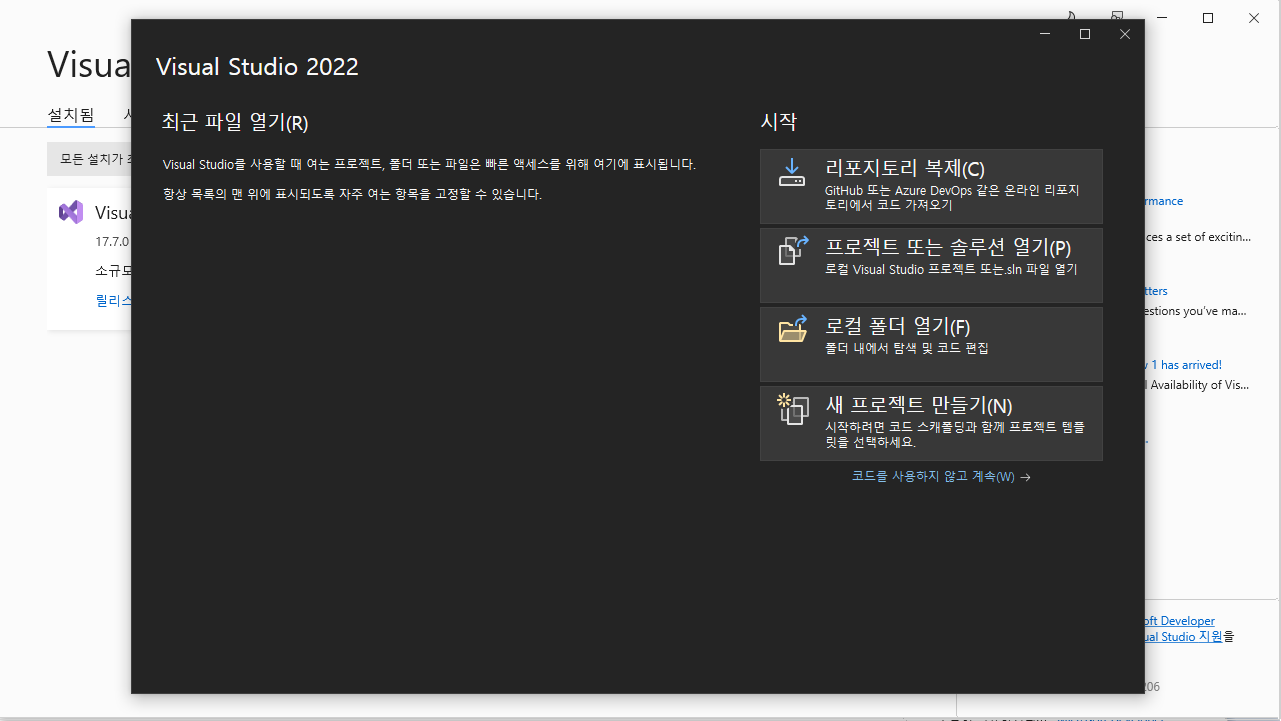Screen dimensions: 1281x721
Task: Click the 'ual Studio 지원' link
Action: tap(1184, 636)
